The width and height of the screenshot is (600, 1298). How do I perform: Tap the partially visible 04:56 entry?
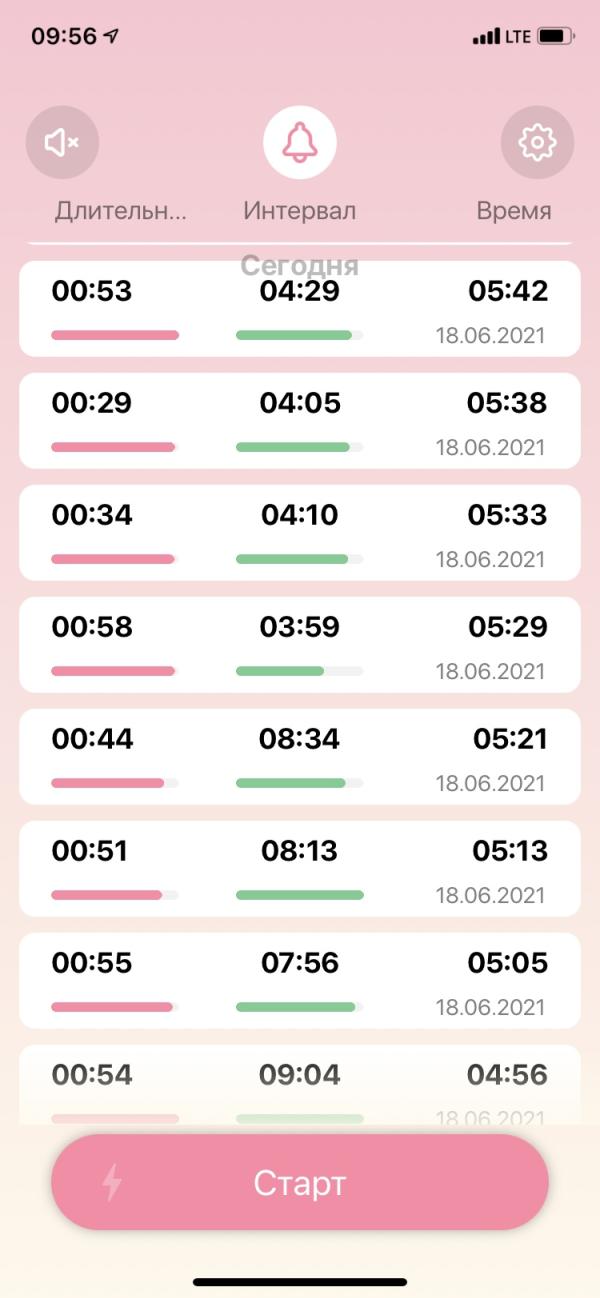(x=300, y=1085)
